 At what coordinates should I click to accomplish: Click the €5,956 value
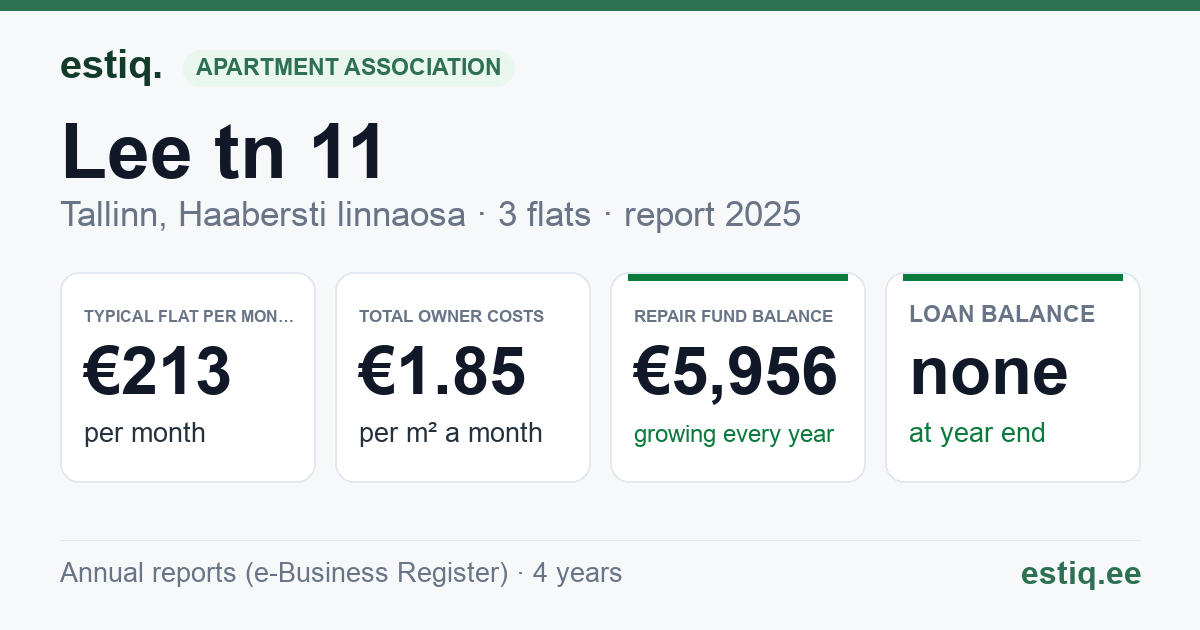(736, 372)
